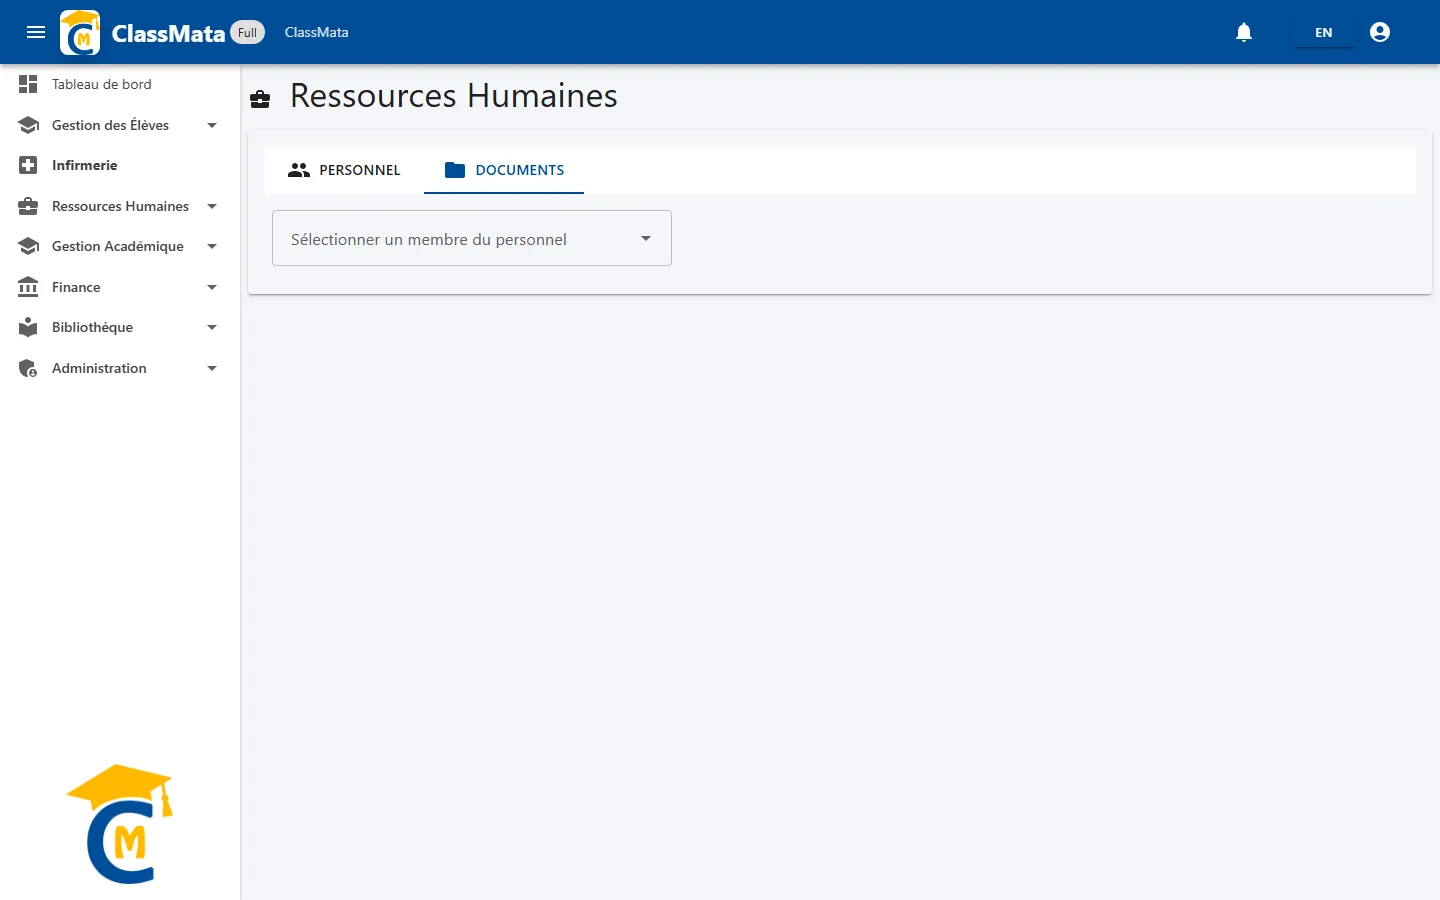Click the ClassMata logo in header
This screenshot has height=900, width=1440.
[80, 32]
